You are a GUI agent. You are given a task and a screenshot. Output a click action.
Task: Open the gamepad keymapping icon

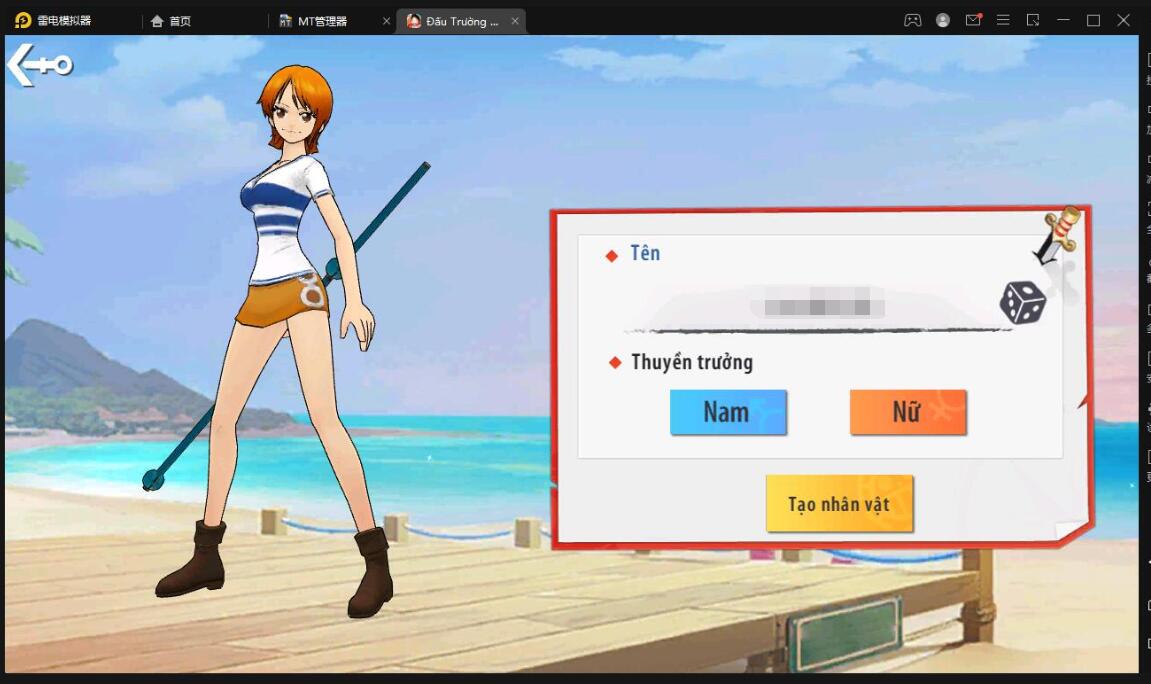coord(912,20)
